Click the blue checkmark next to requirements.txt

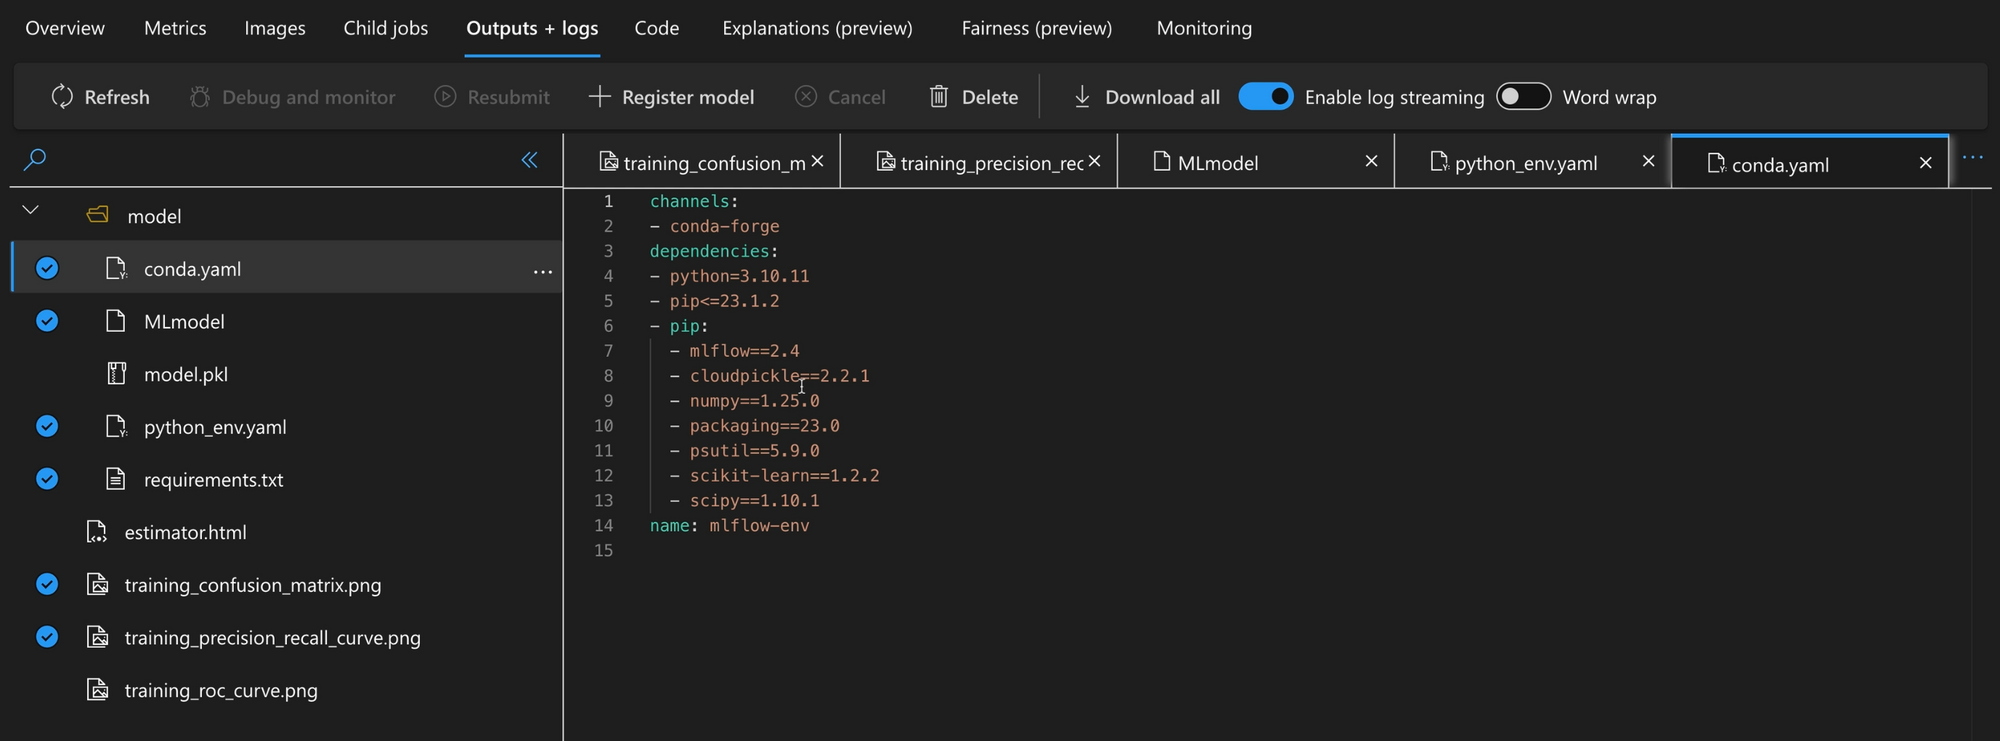(x=47, y=479)
